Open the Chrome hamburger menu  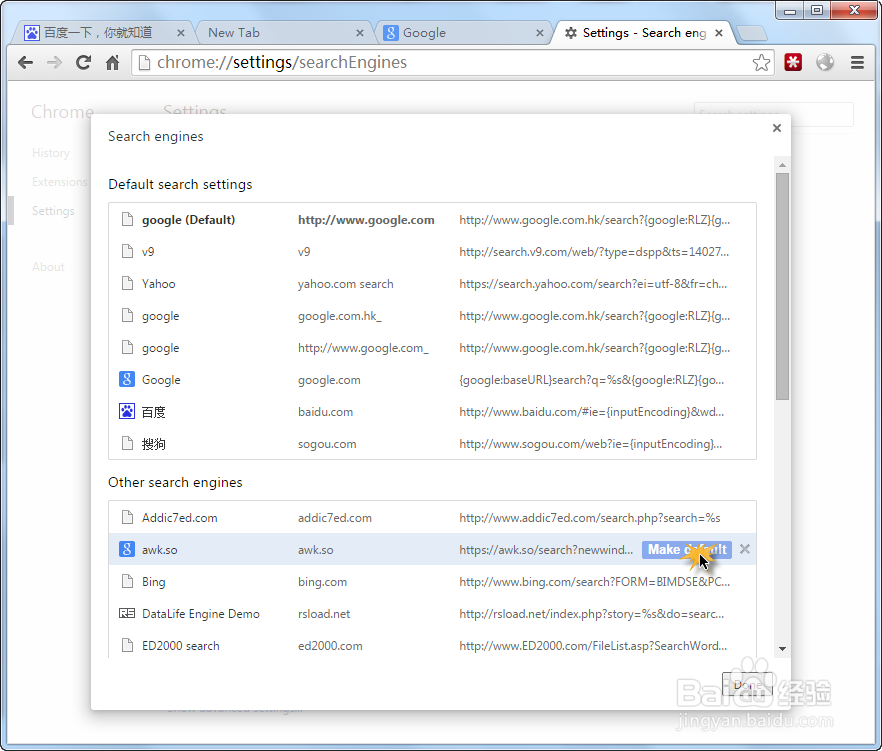857,62
